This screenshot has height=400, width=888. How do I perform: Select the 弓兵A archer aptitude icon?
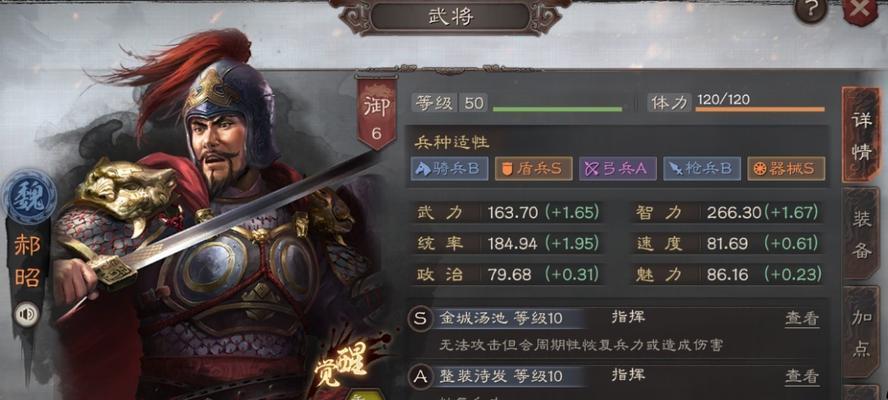pyautogui.click(x=617, y=169)
